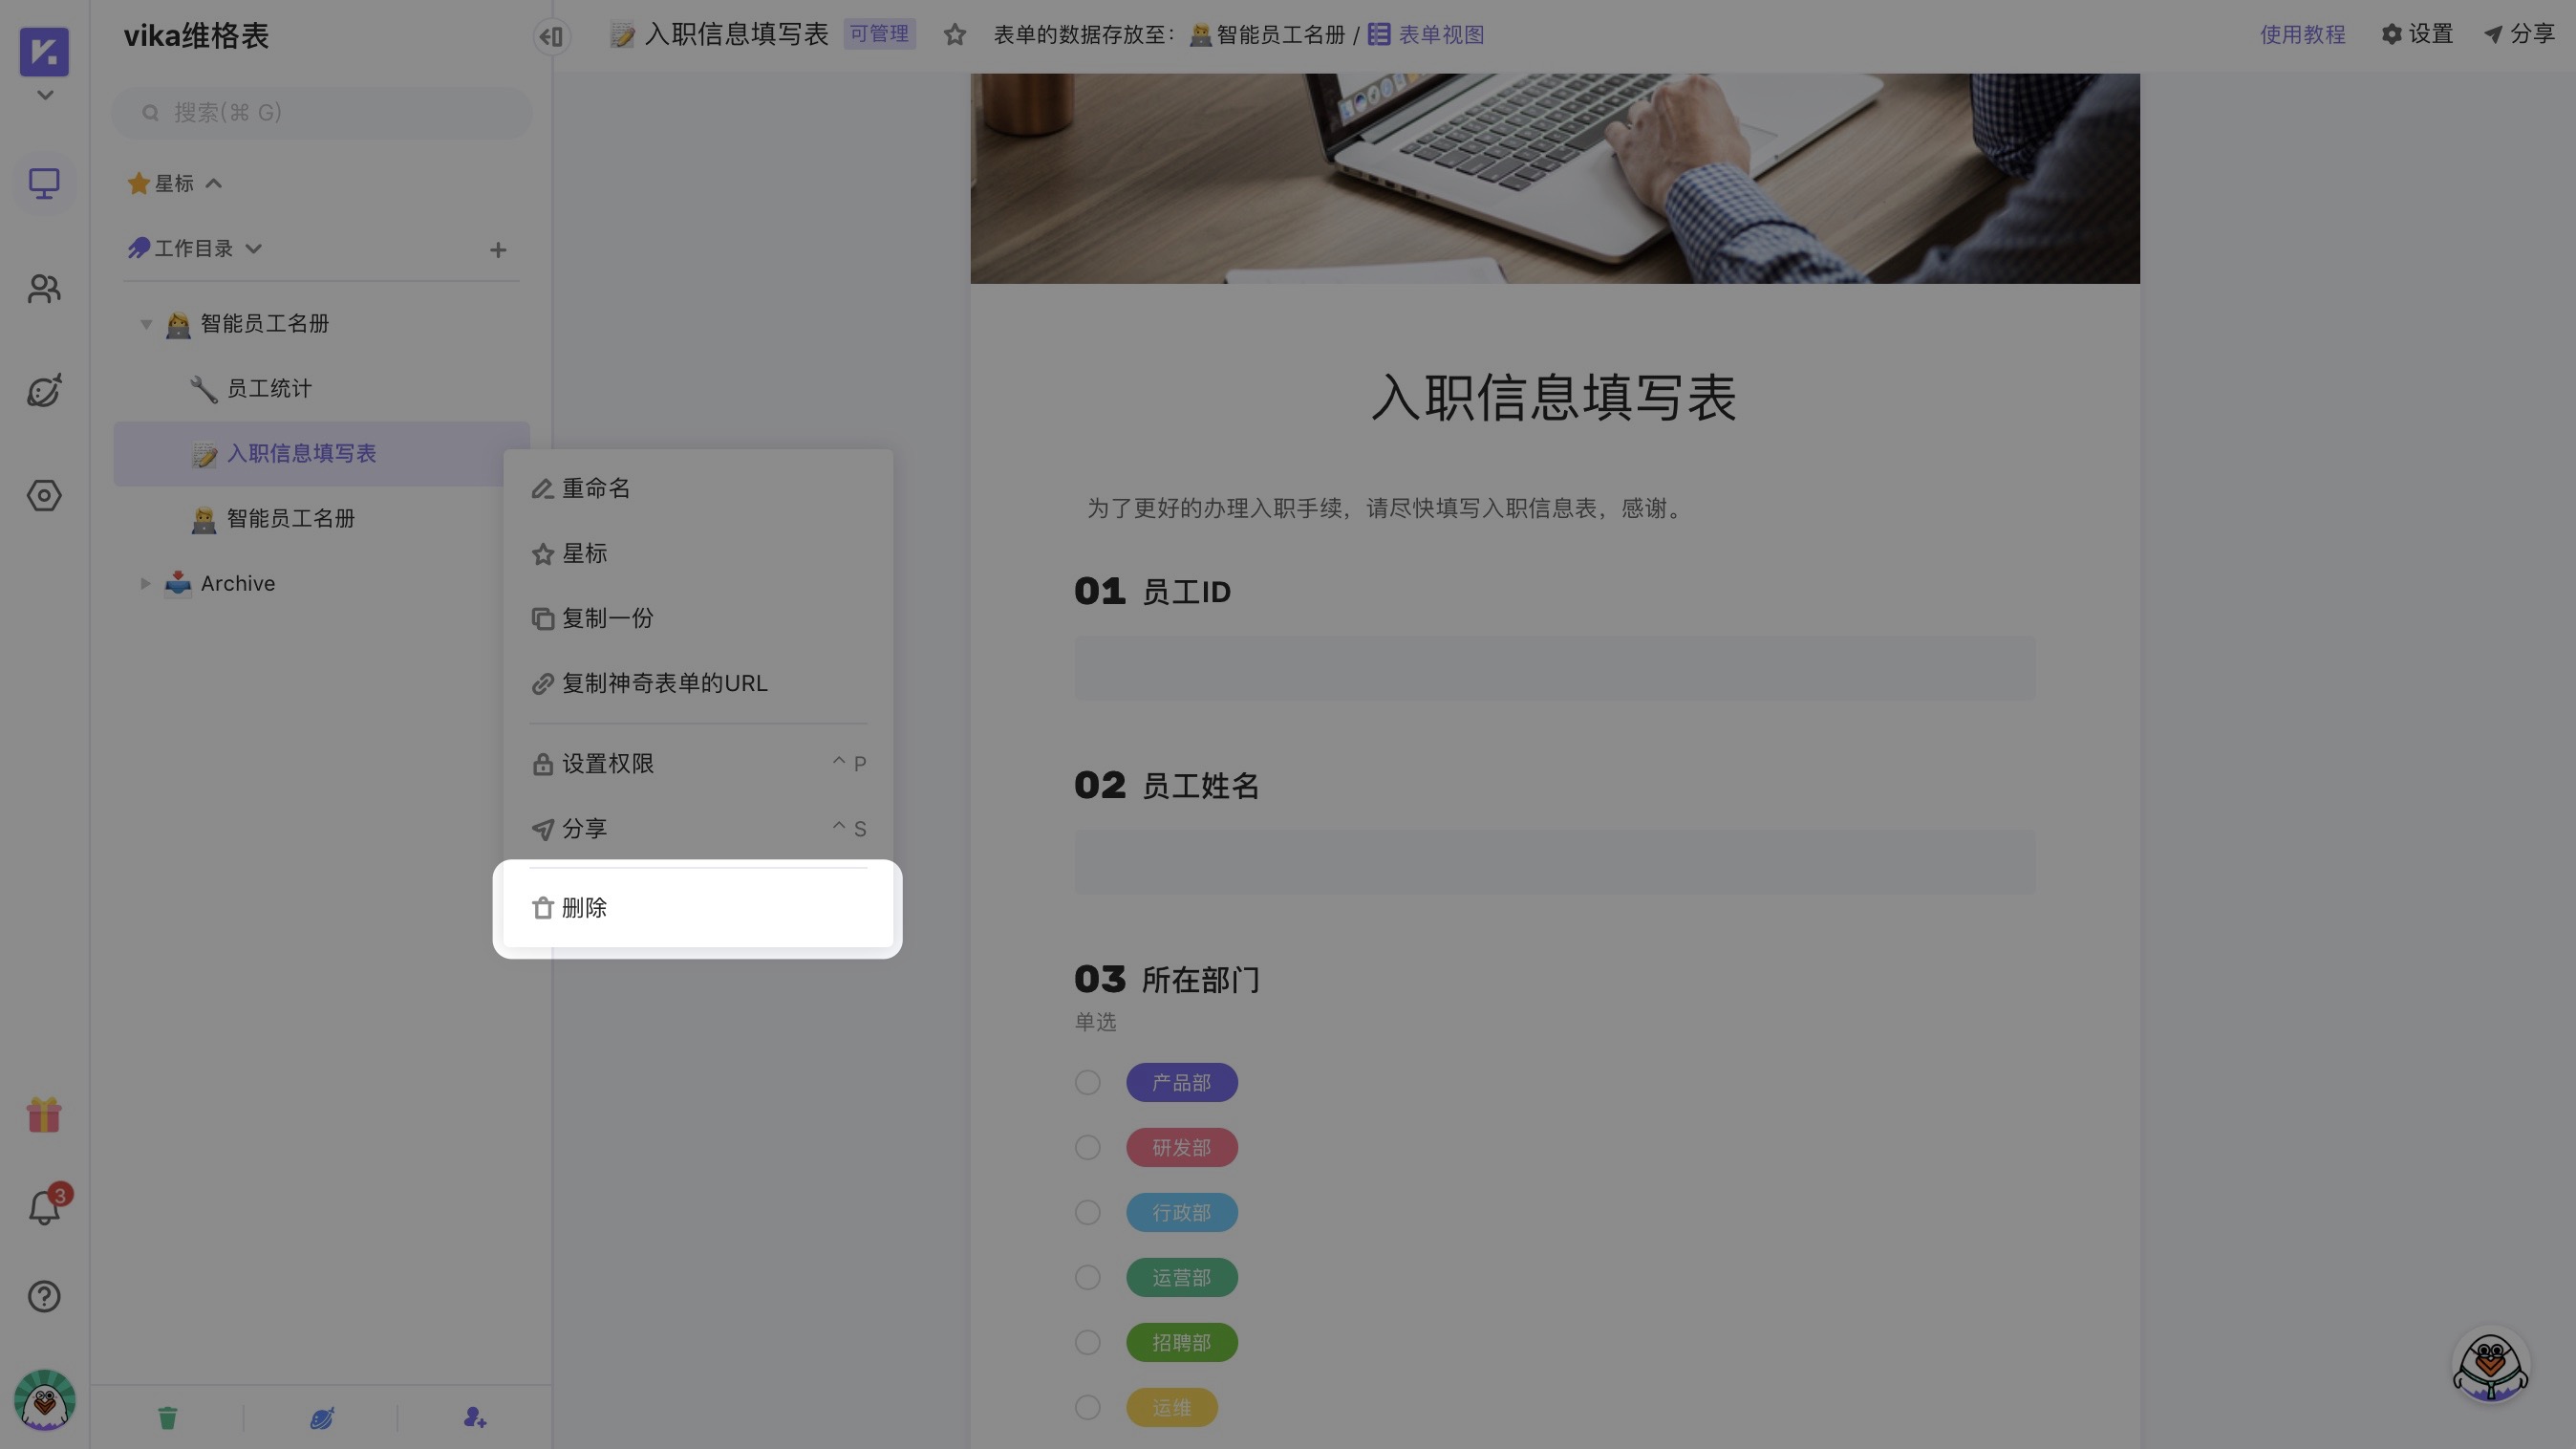Open the trash bin at sidebar bottom
Image resolution: width=2576 pixels, height=1449 pixels.
pyautogui.click(x=167, y=1417)
